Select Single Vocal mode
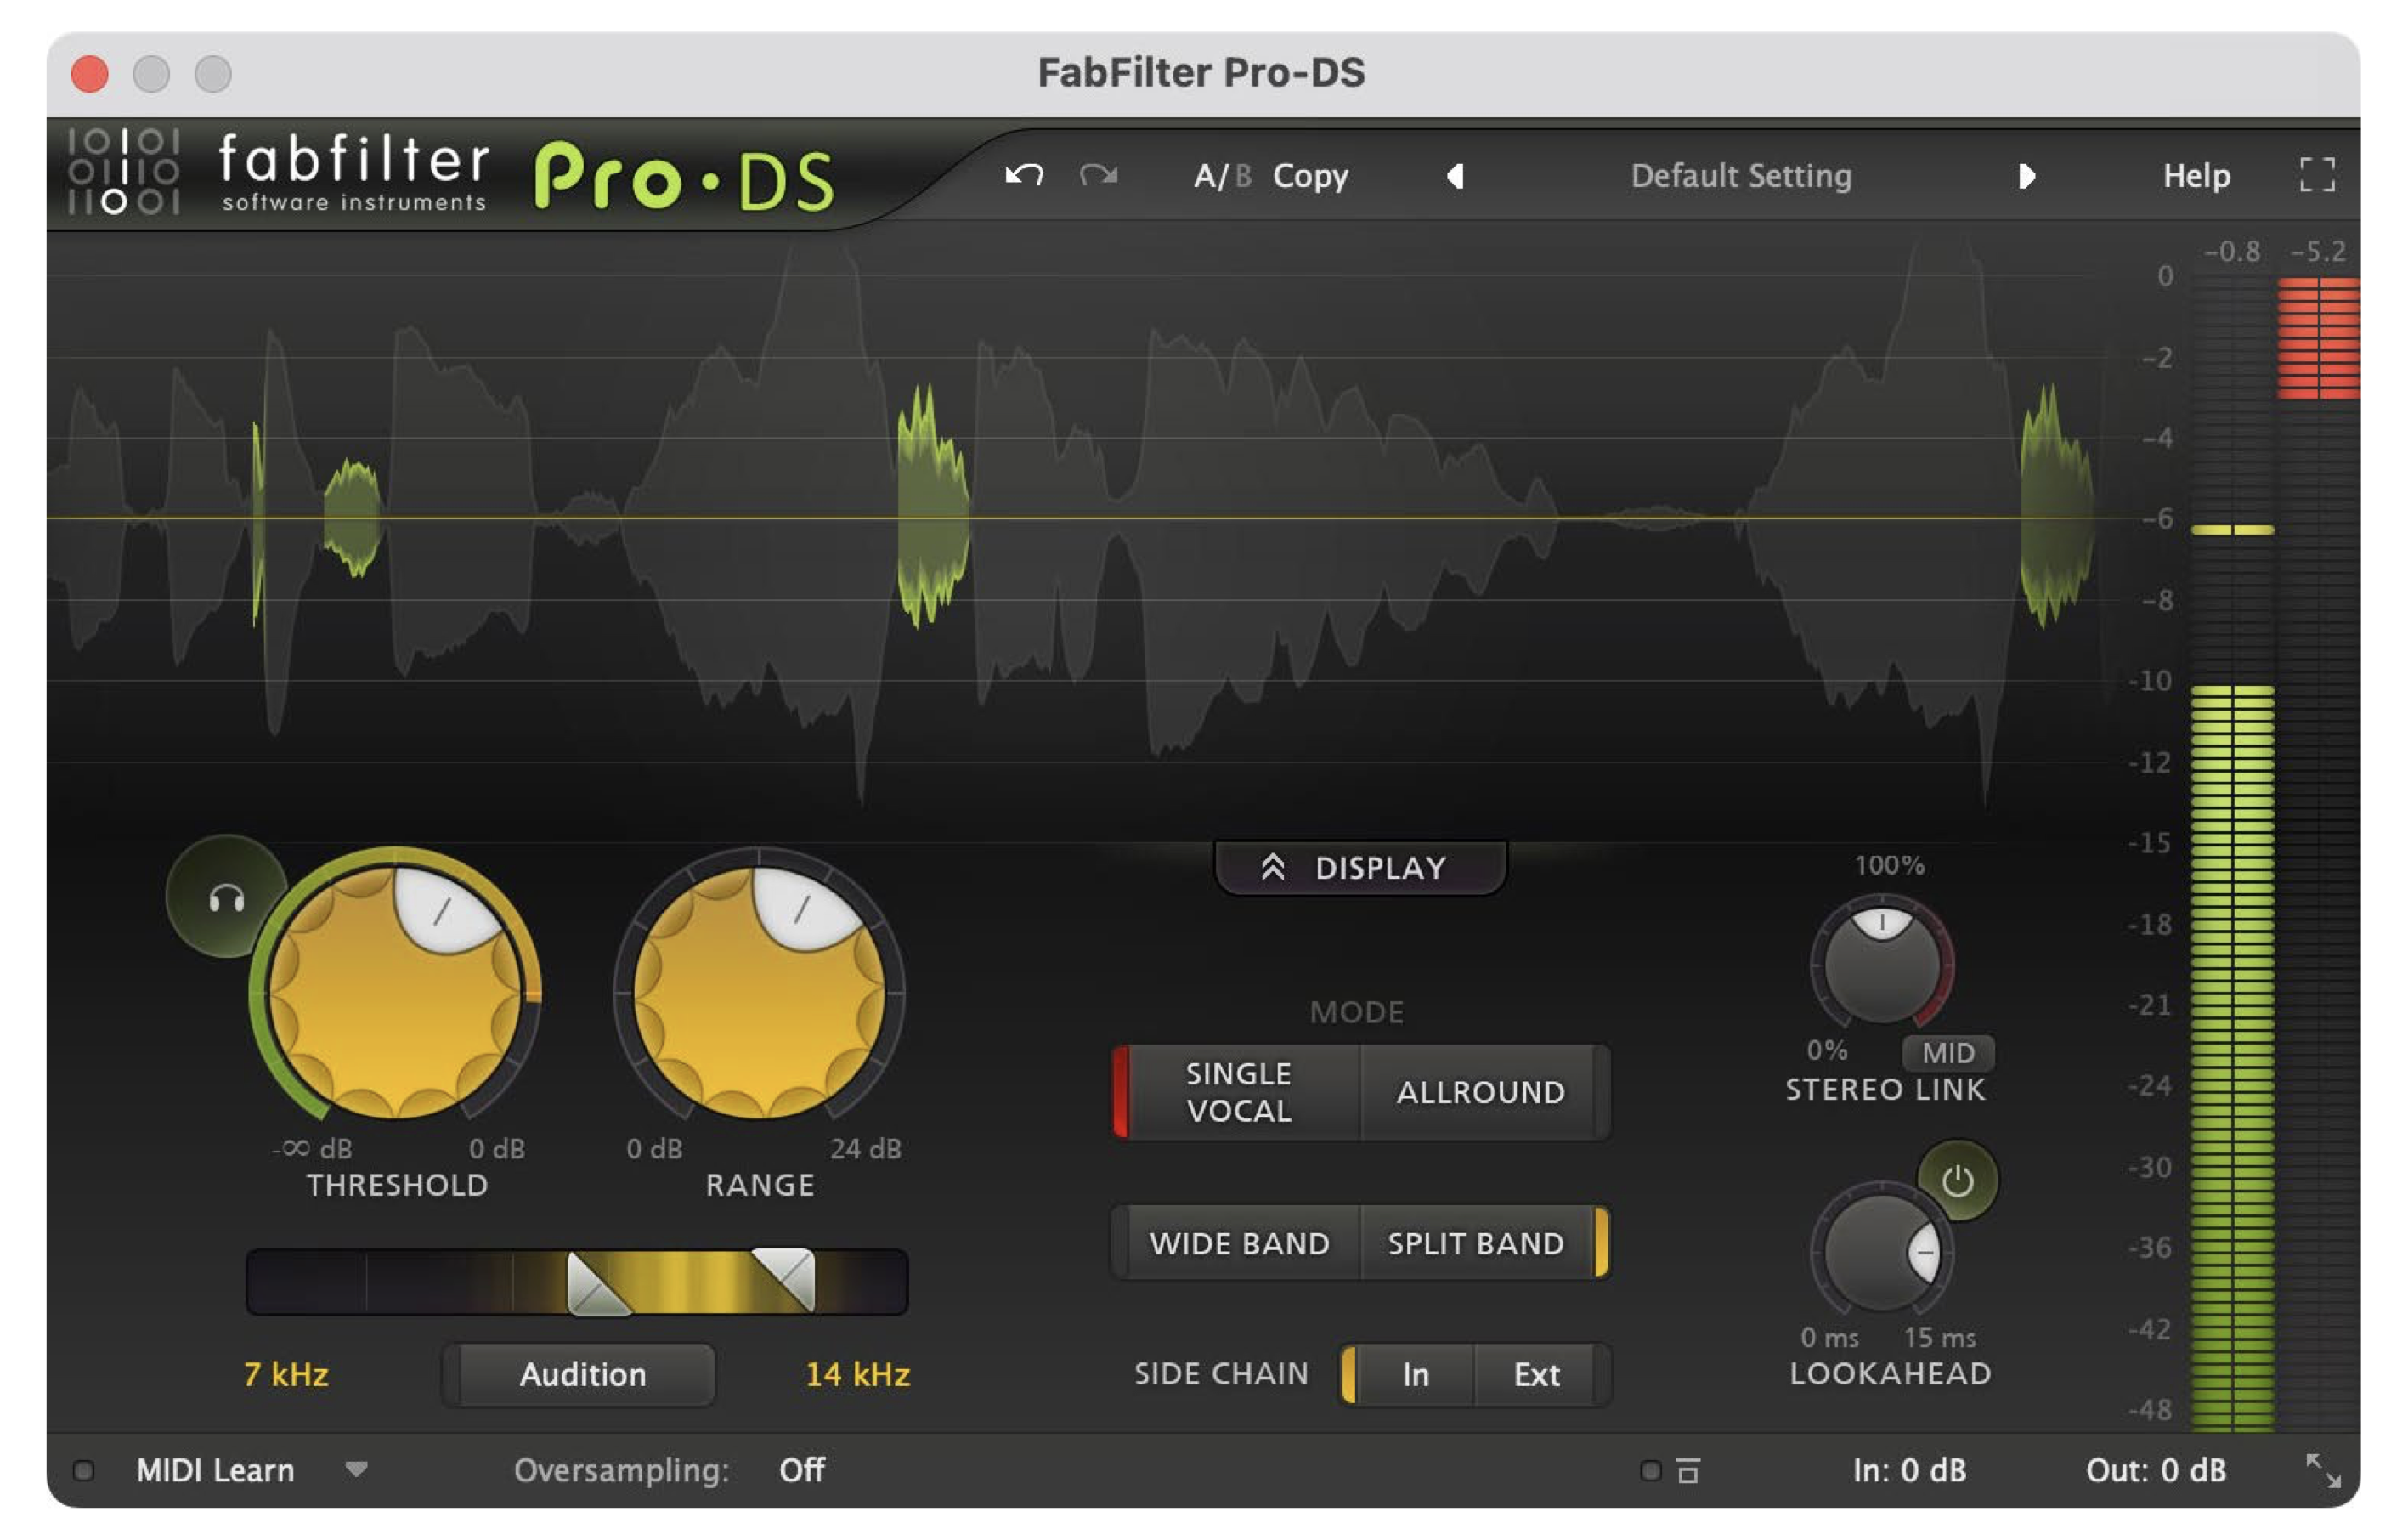This screenshot has height=1540, width=2408. (x=1237, y=1092)
